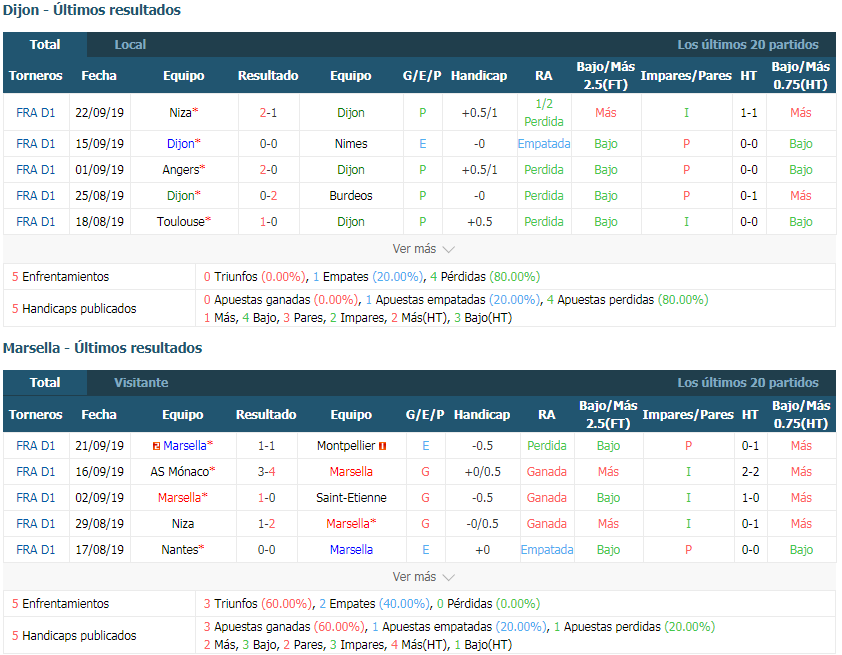Open FRA D1 link for the 17/08/19 match
Screen dimensions: 842x655
[35, 550]
